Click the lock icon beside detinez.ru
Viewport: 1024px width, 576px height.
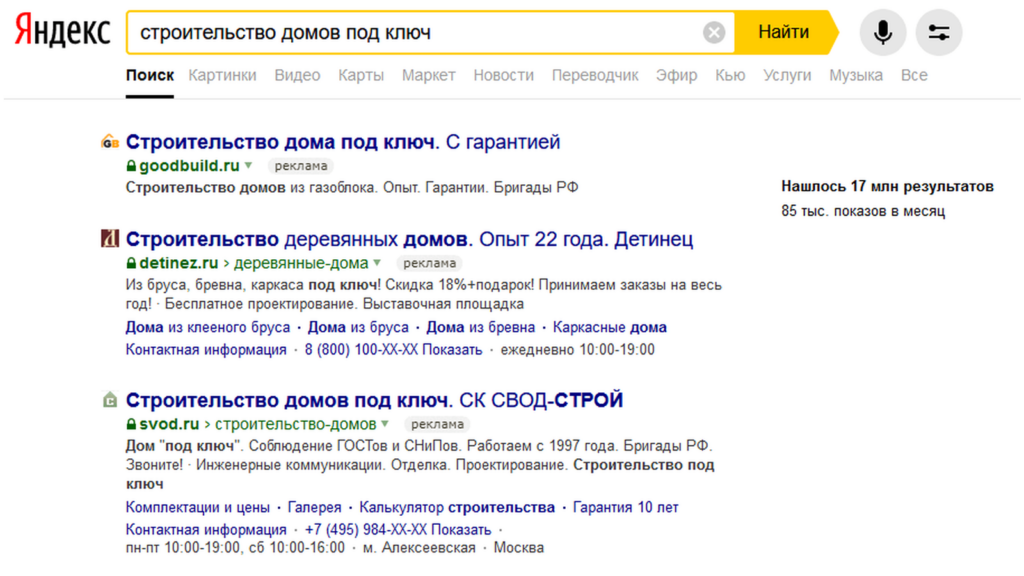(x=131, y=263)
